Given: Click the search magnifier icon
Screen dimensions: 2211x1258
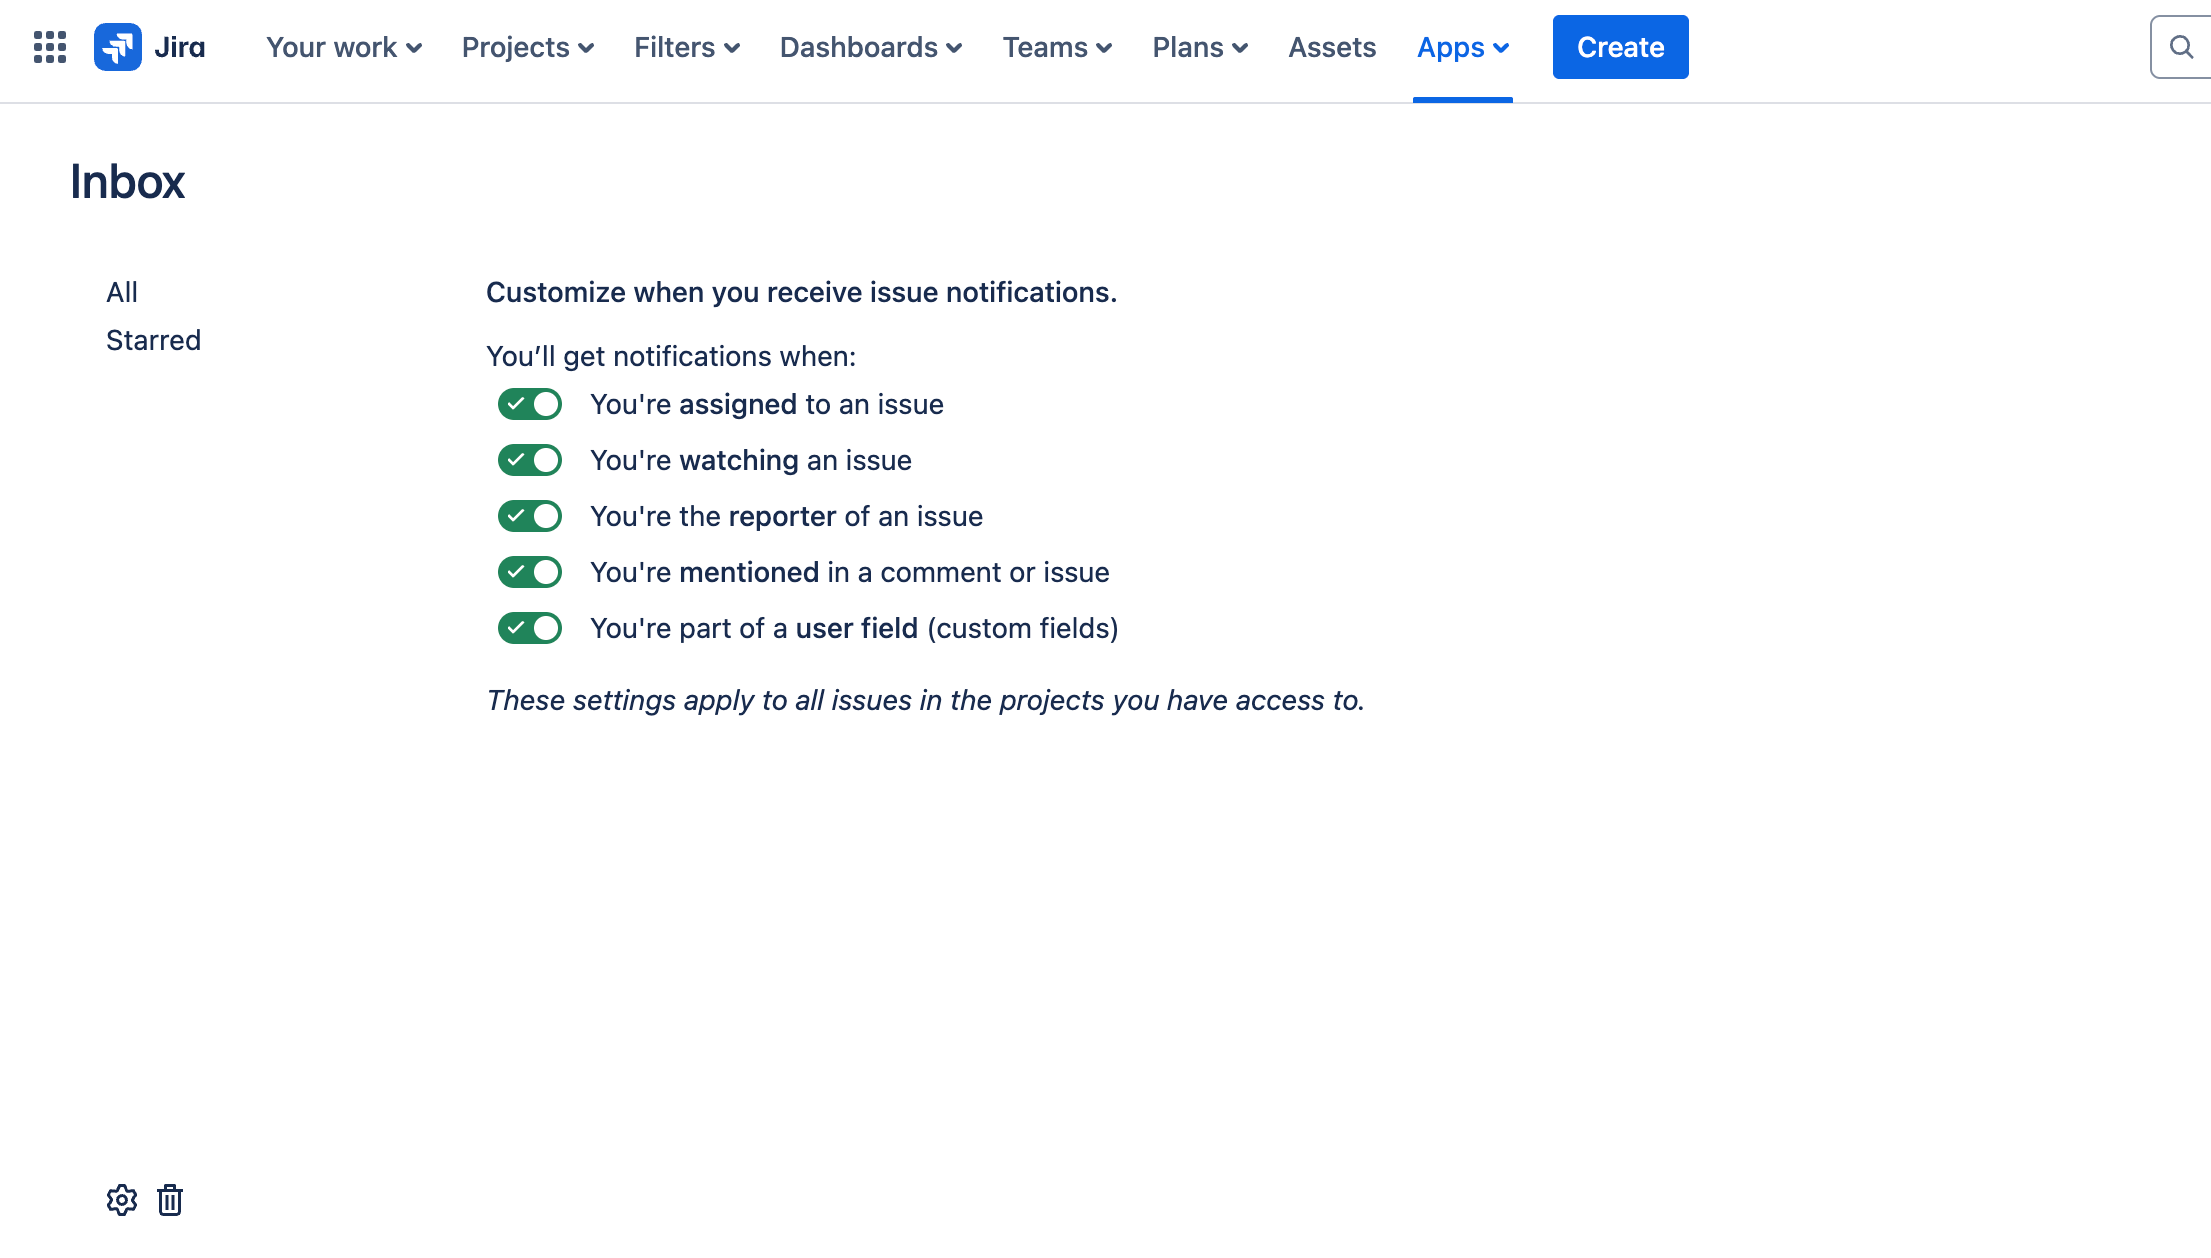Looking at the screenshot, I should point(2181,47).
